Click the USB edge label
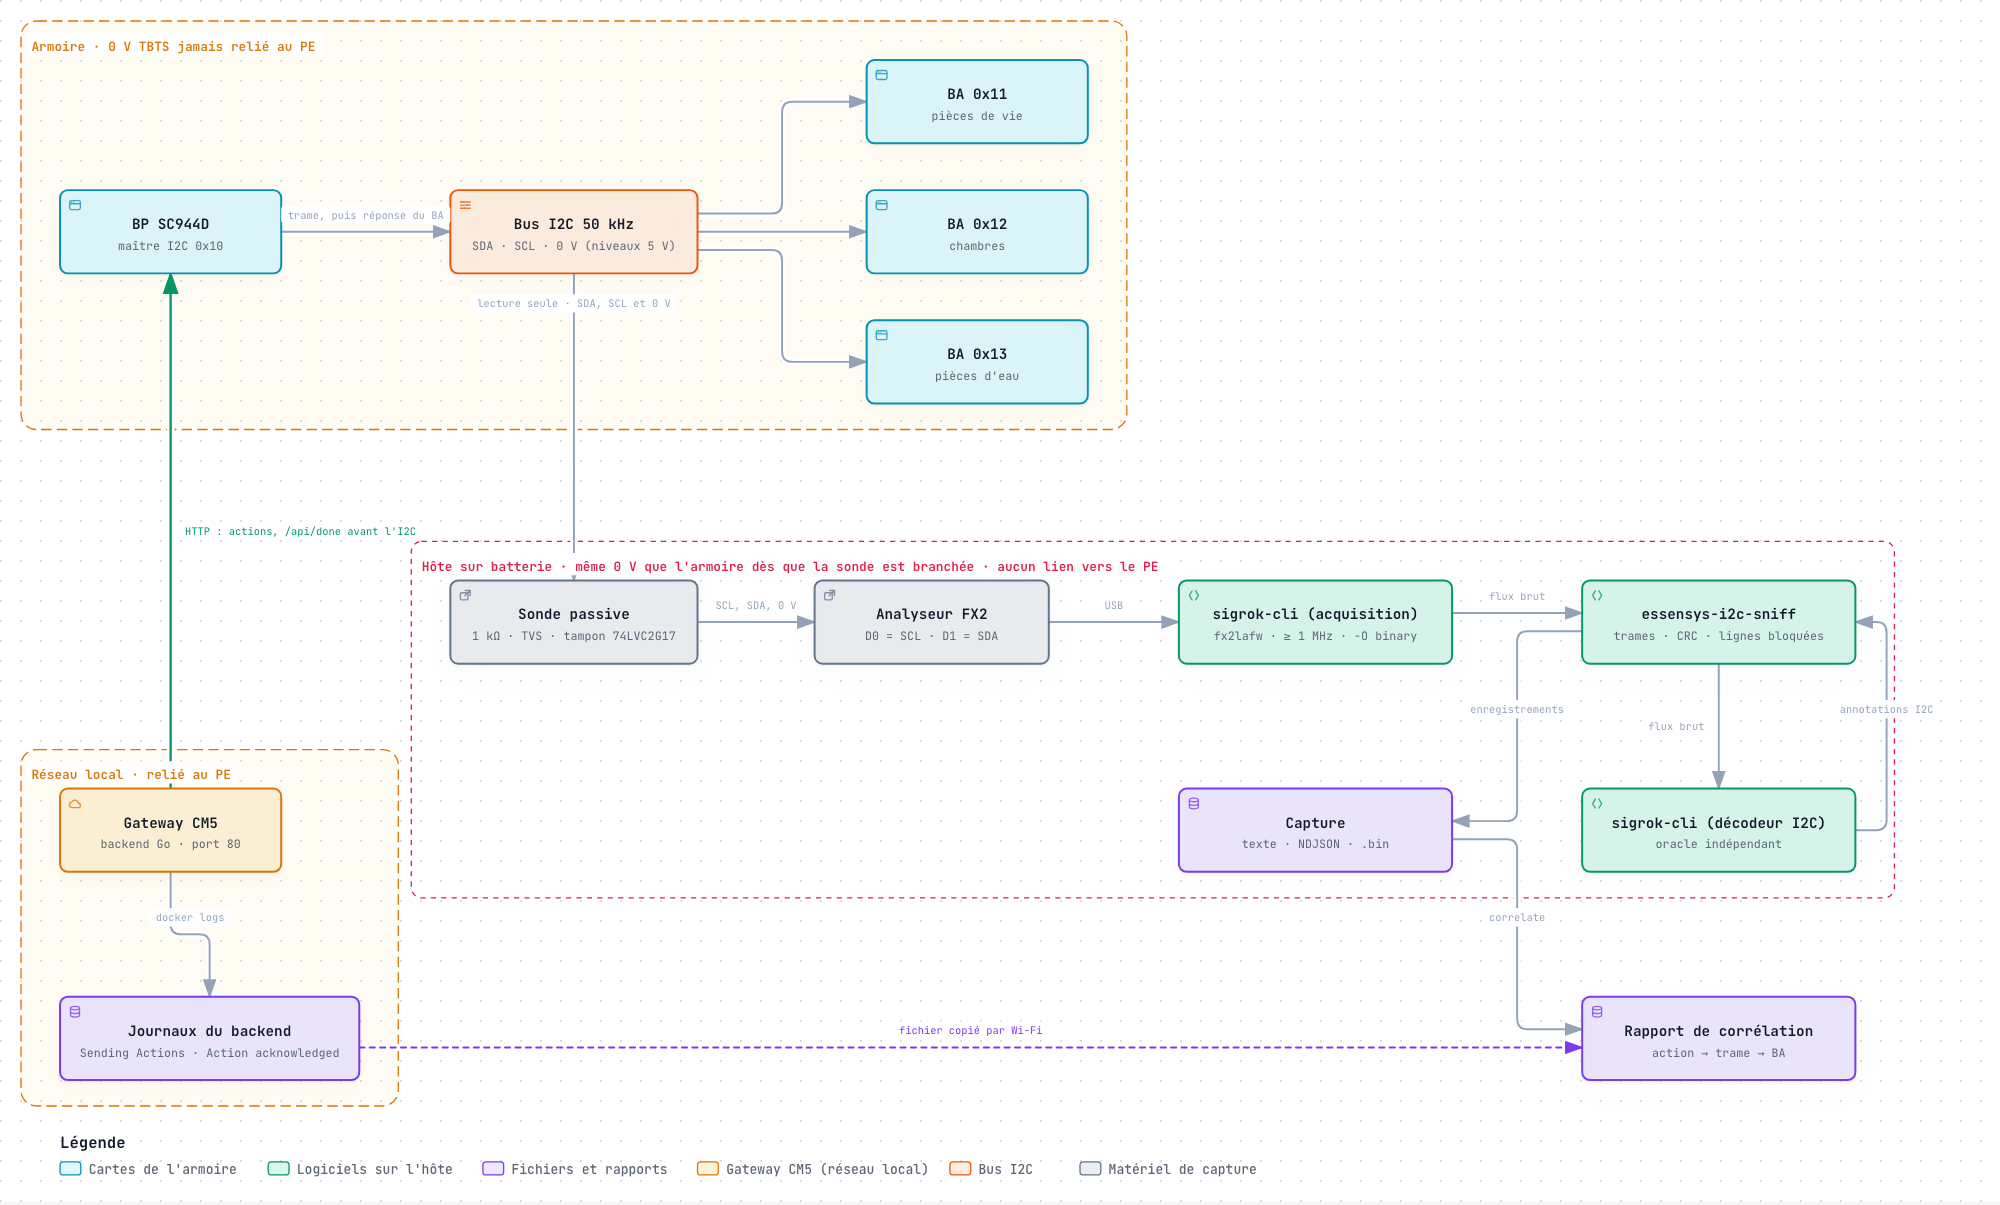 coord(1113,605)
